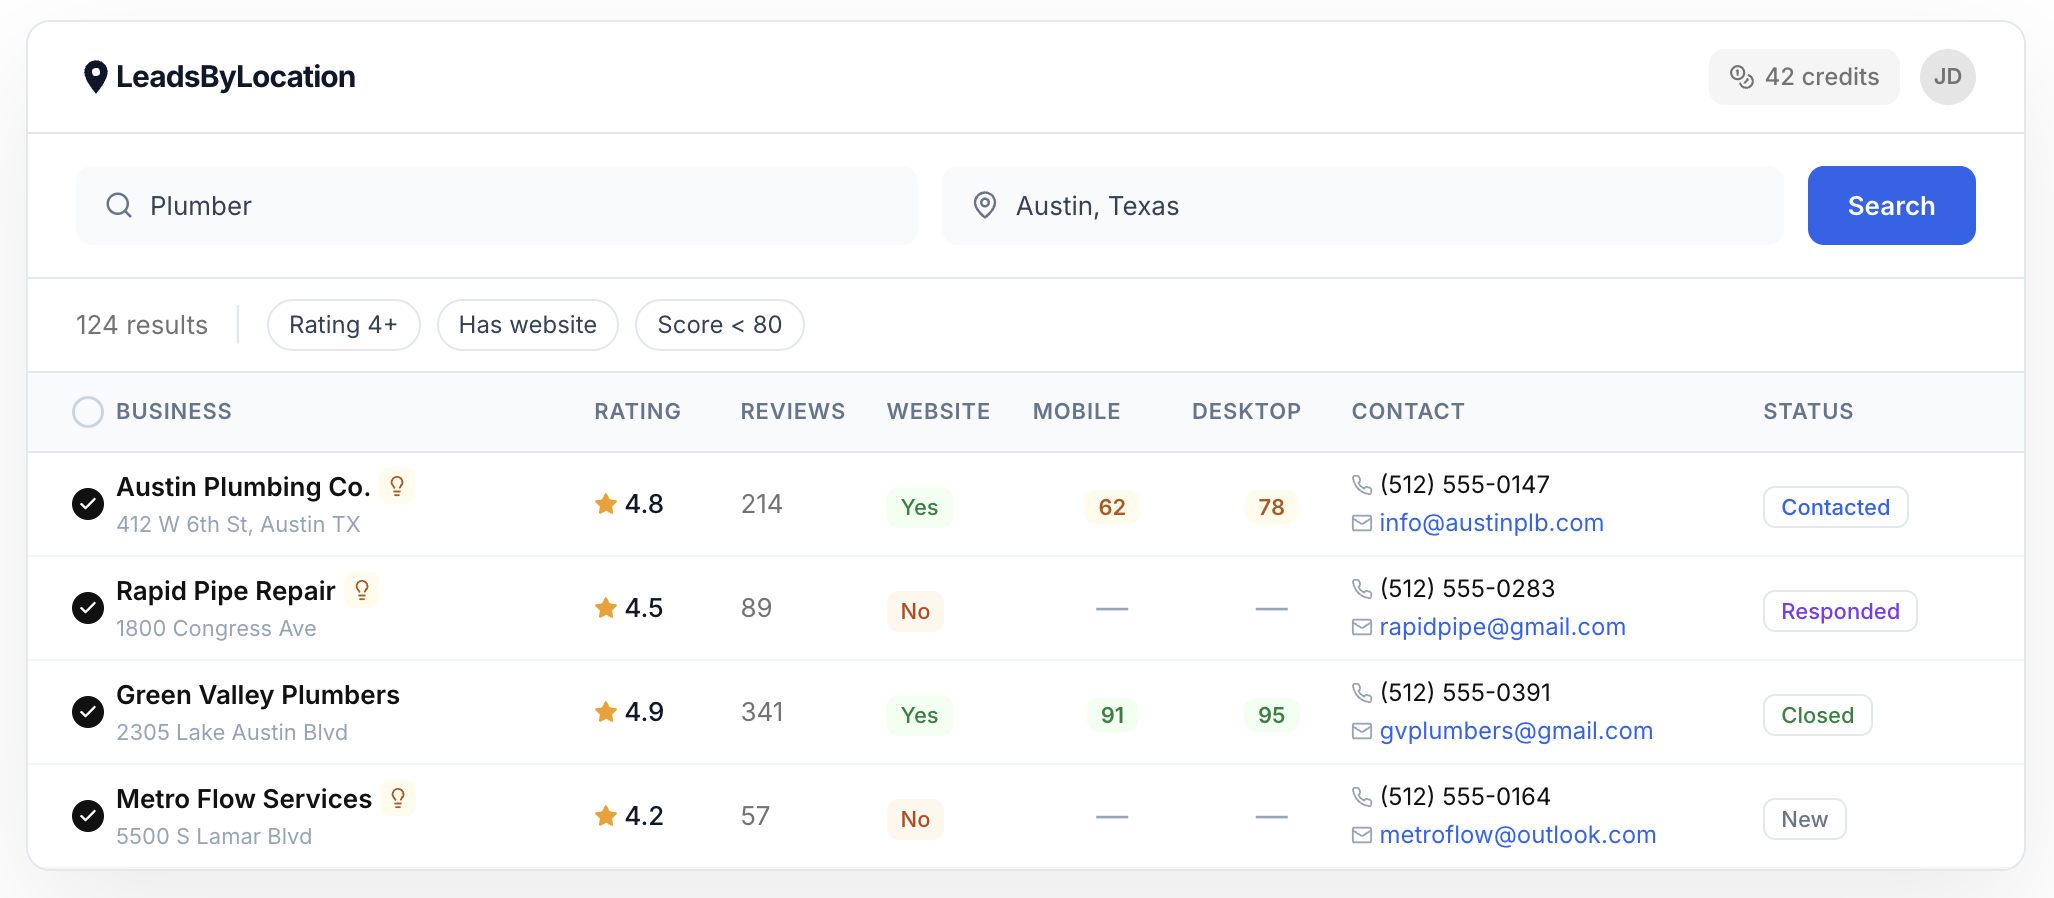Image resolution: width=2054 pixels, height=898 pixels.
Task: Open the Contacted status for Austin Plumbing Co.
Action: (1834, 507)
